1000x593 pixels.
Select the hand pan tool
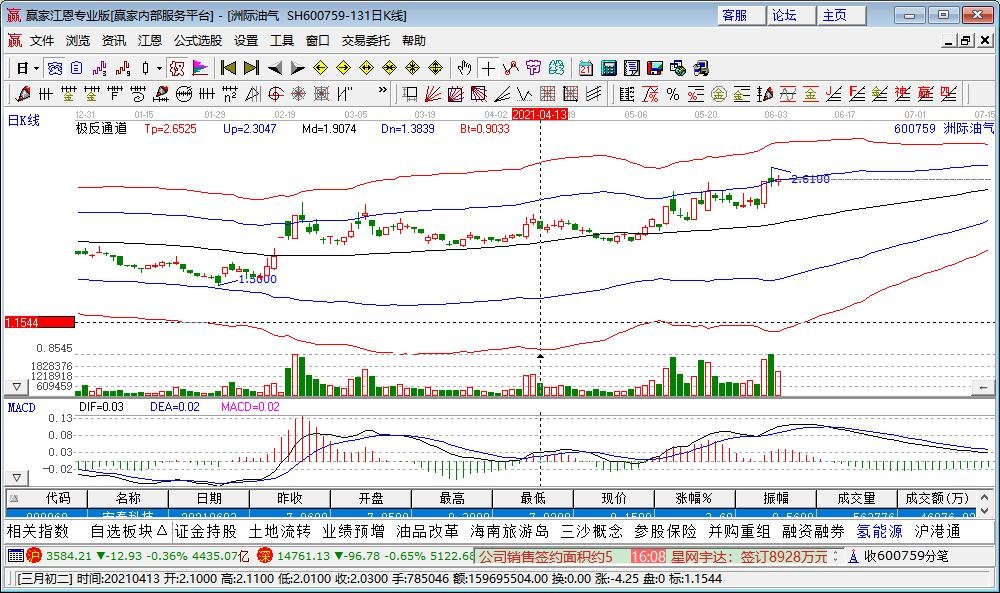pyautogui.click(x=465, y=68)
